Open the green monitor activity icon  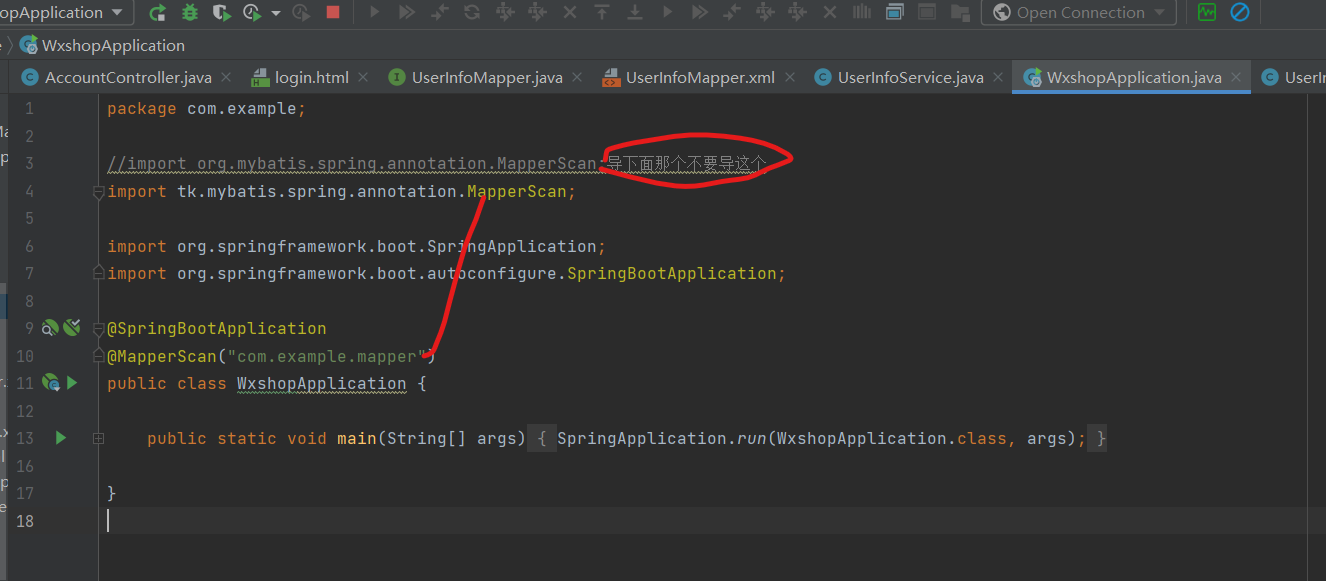pos(1207,13)
